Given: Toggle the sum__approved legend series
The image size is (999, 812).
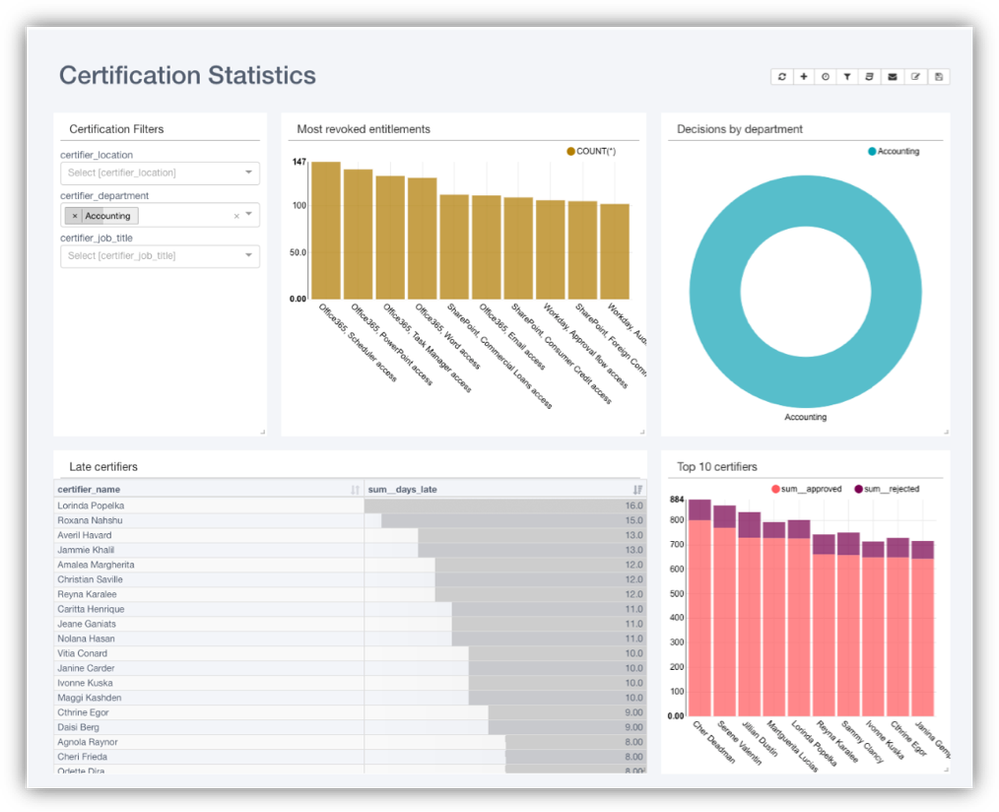Looking at the screenshot, I should pyautogui.click(x=775, y=489).
